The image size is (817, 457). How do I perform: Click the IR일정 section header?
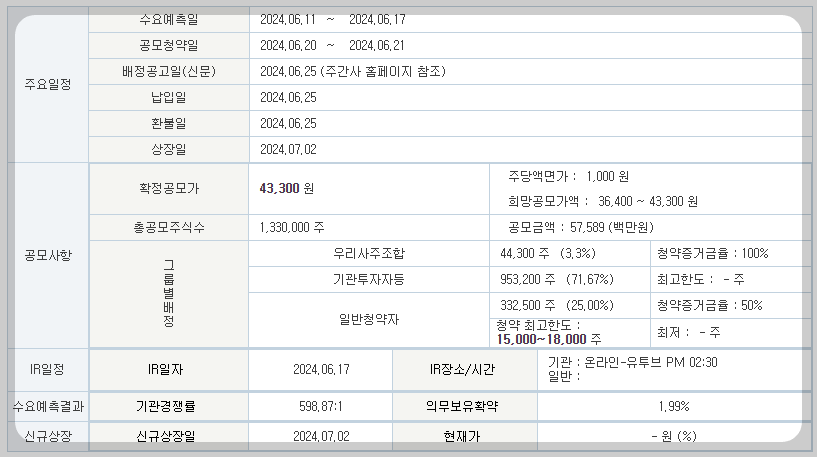(x=47, y=369)
